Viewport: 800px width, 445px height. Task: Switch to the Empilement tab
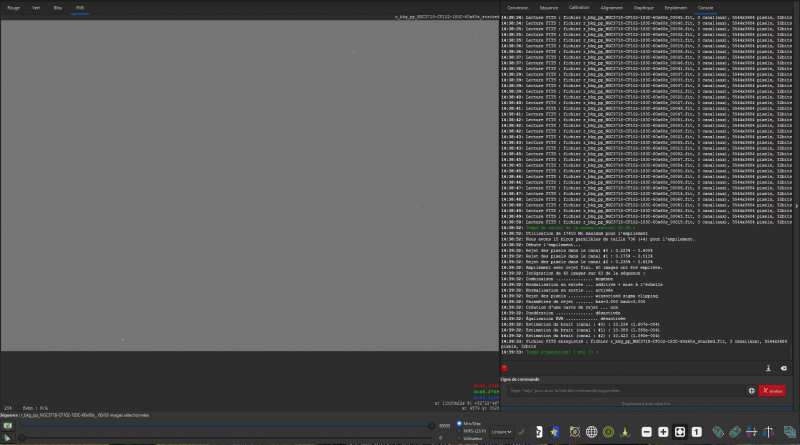click(676, 8)
